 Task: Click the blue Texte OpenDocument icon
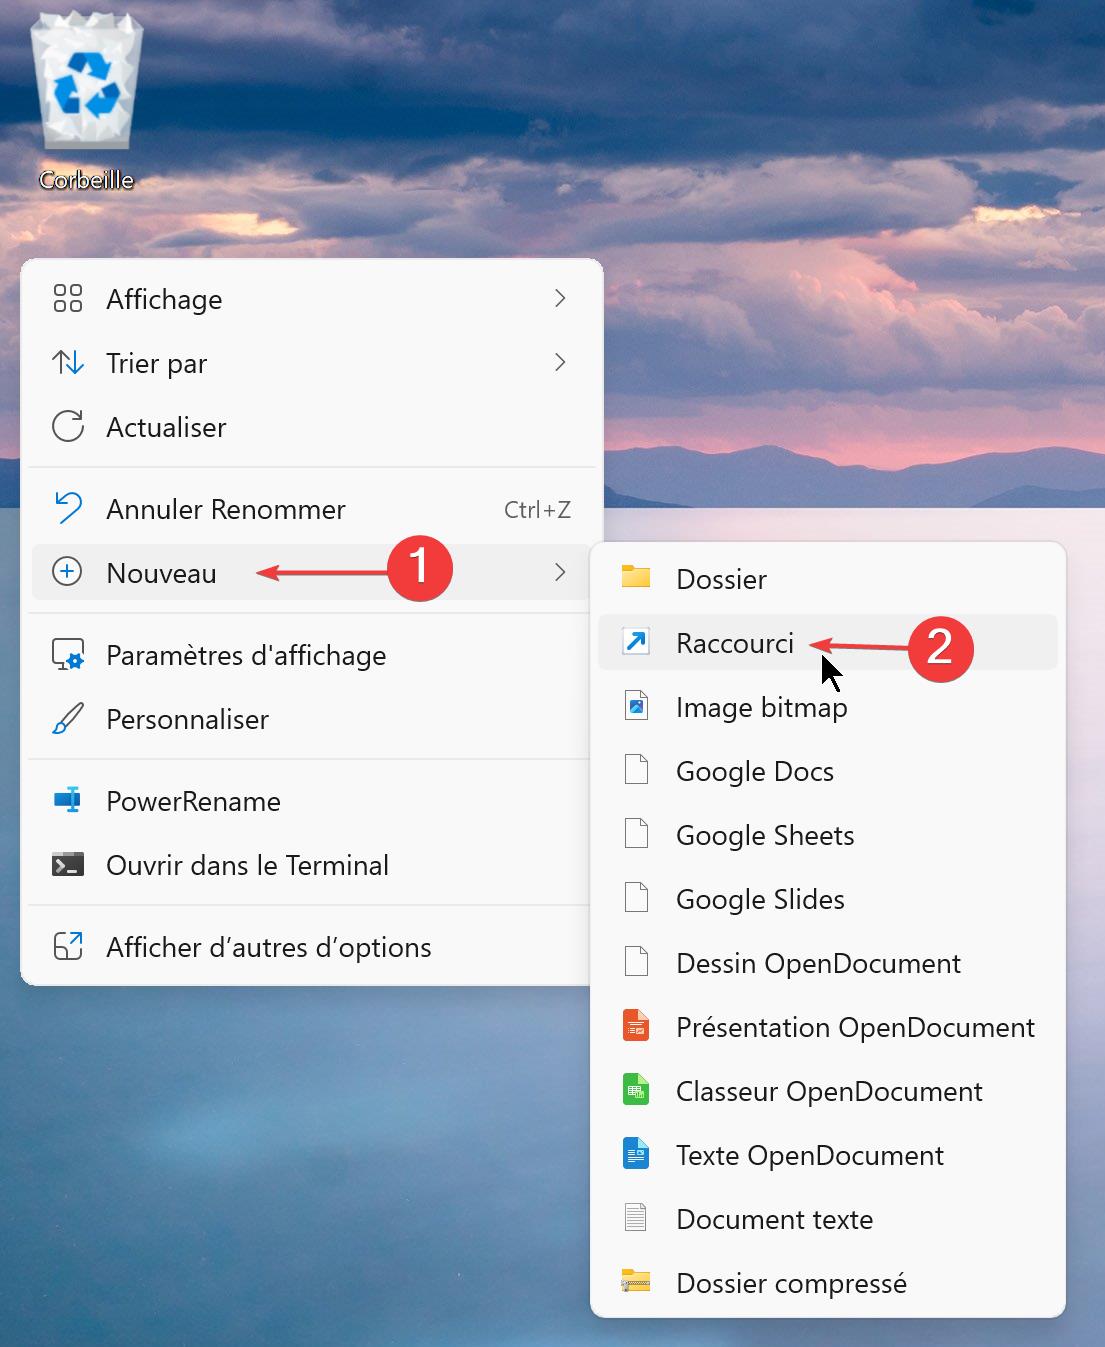click(636, 1153)
